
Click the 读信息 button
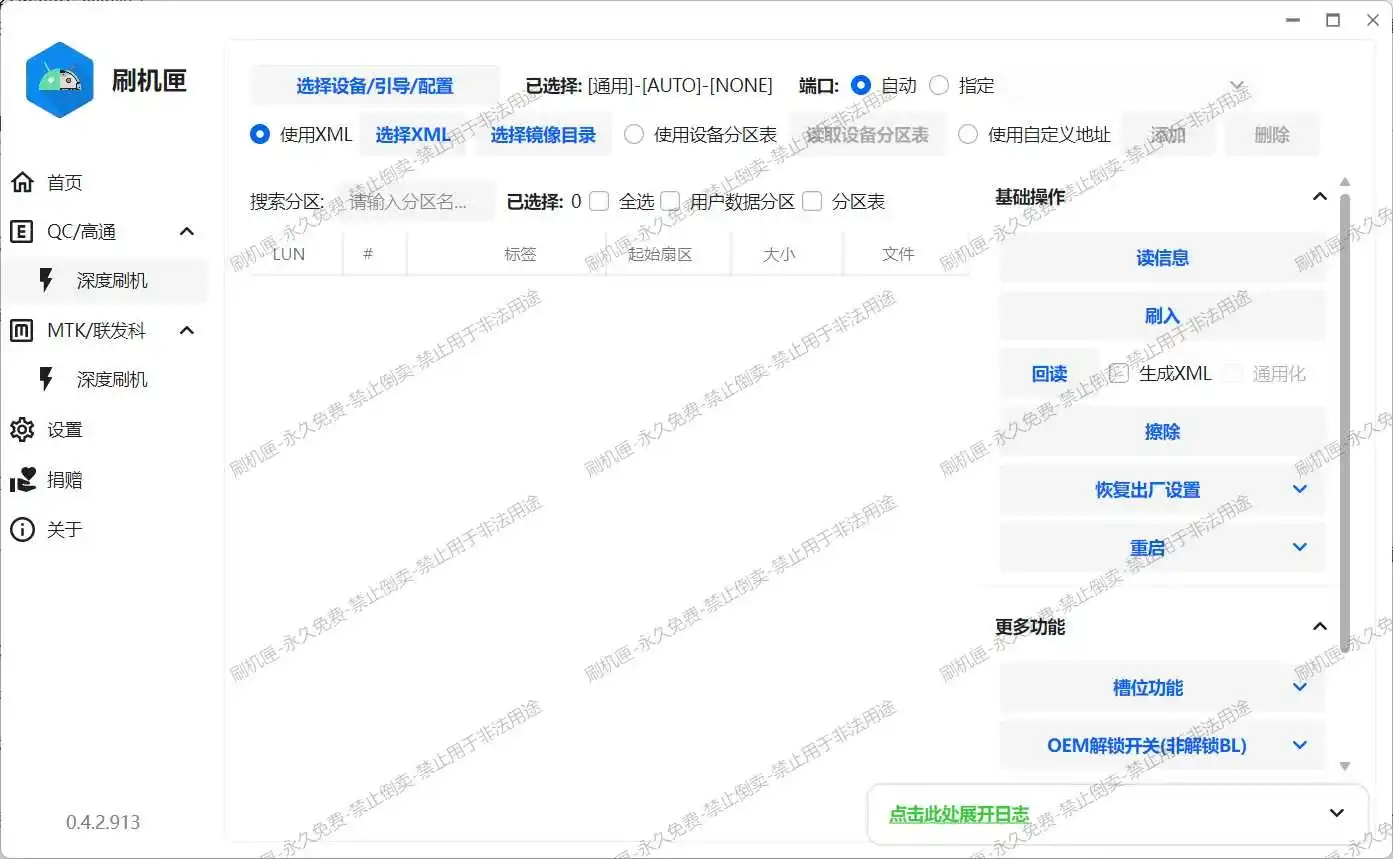click(x=1162, y=259)
